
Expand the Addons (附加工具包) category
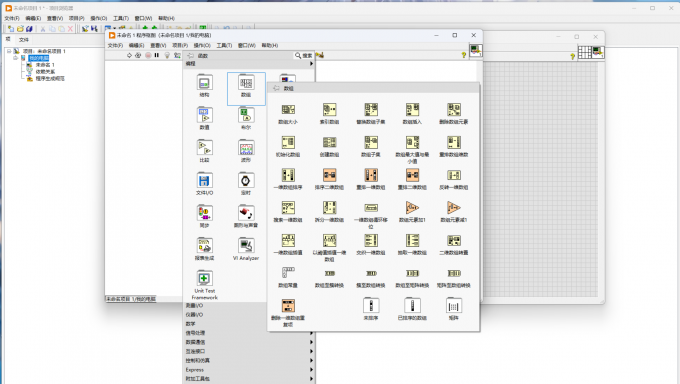pyautogui.click(x=311, y=379)
